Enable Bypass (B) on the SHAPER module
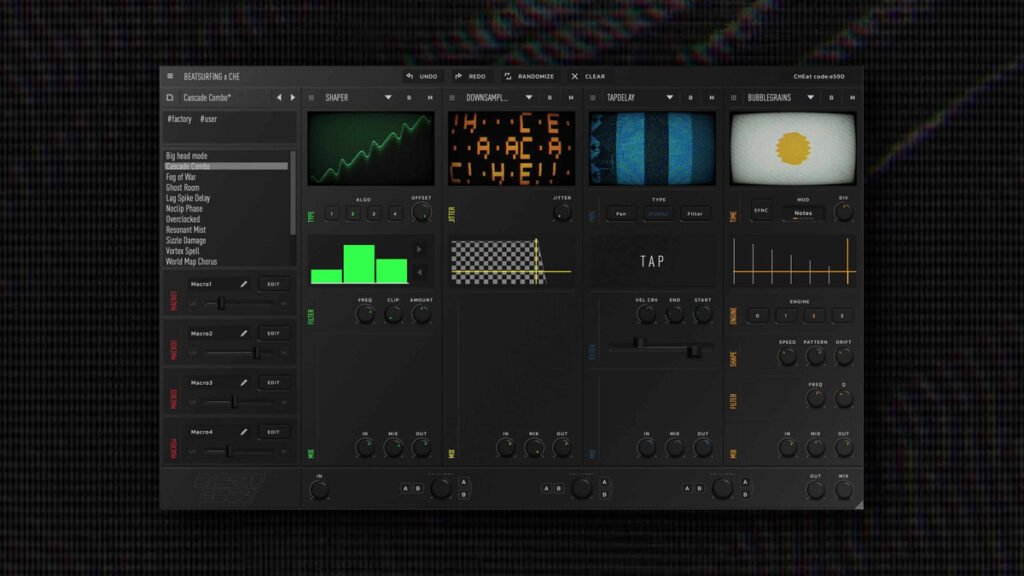 408,97
